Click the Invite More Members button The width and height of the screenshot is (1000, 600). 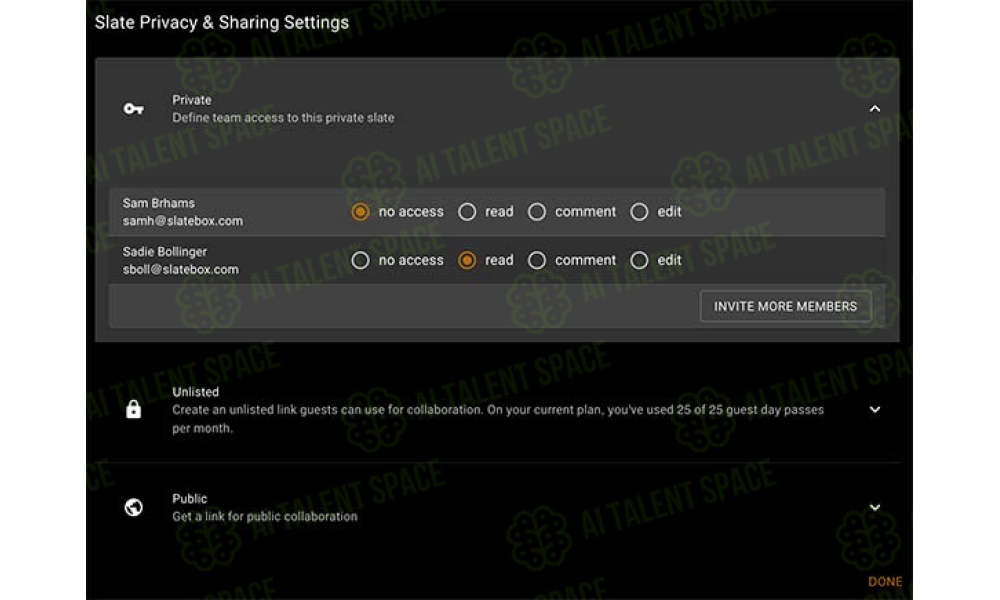tap(785, 307)
